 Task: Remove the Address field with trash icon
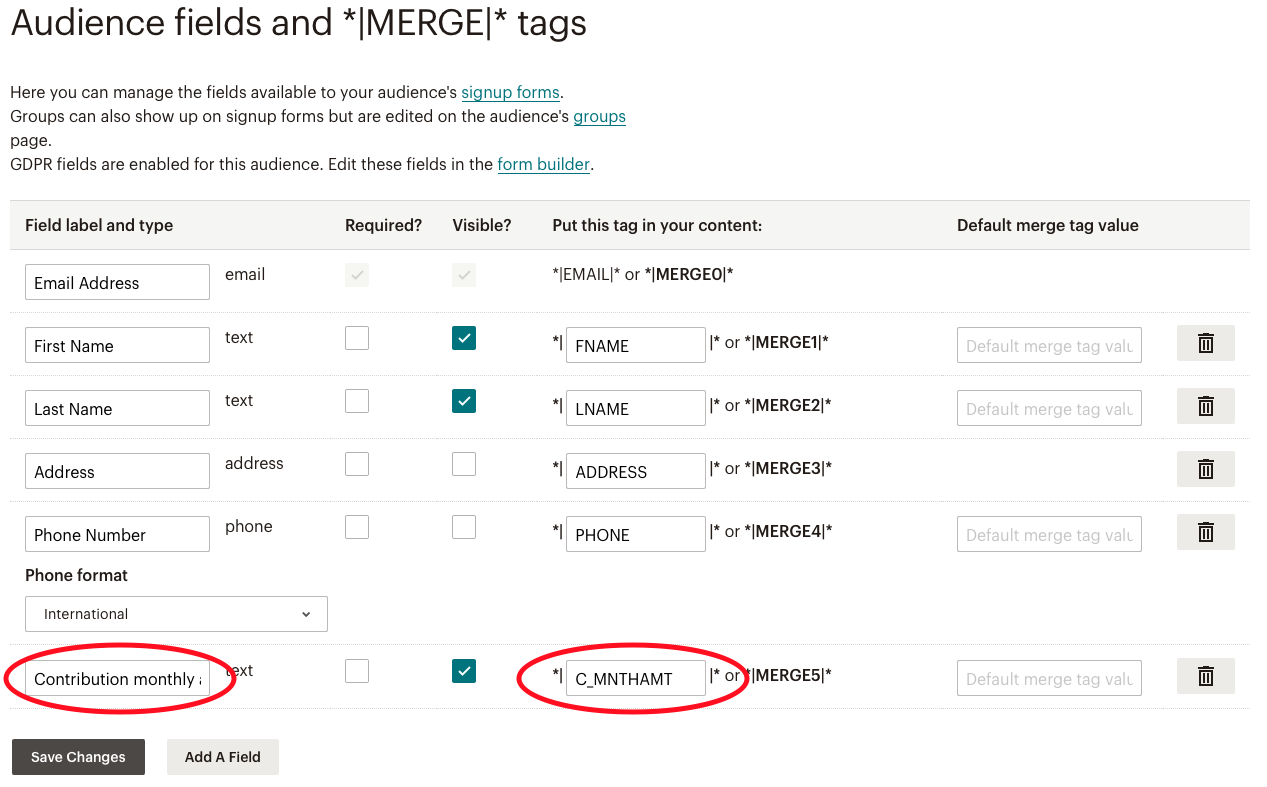point(1205,470)
